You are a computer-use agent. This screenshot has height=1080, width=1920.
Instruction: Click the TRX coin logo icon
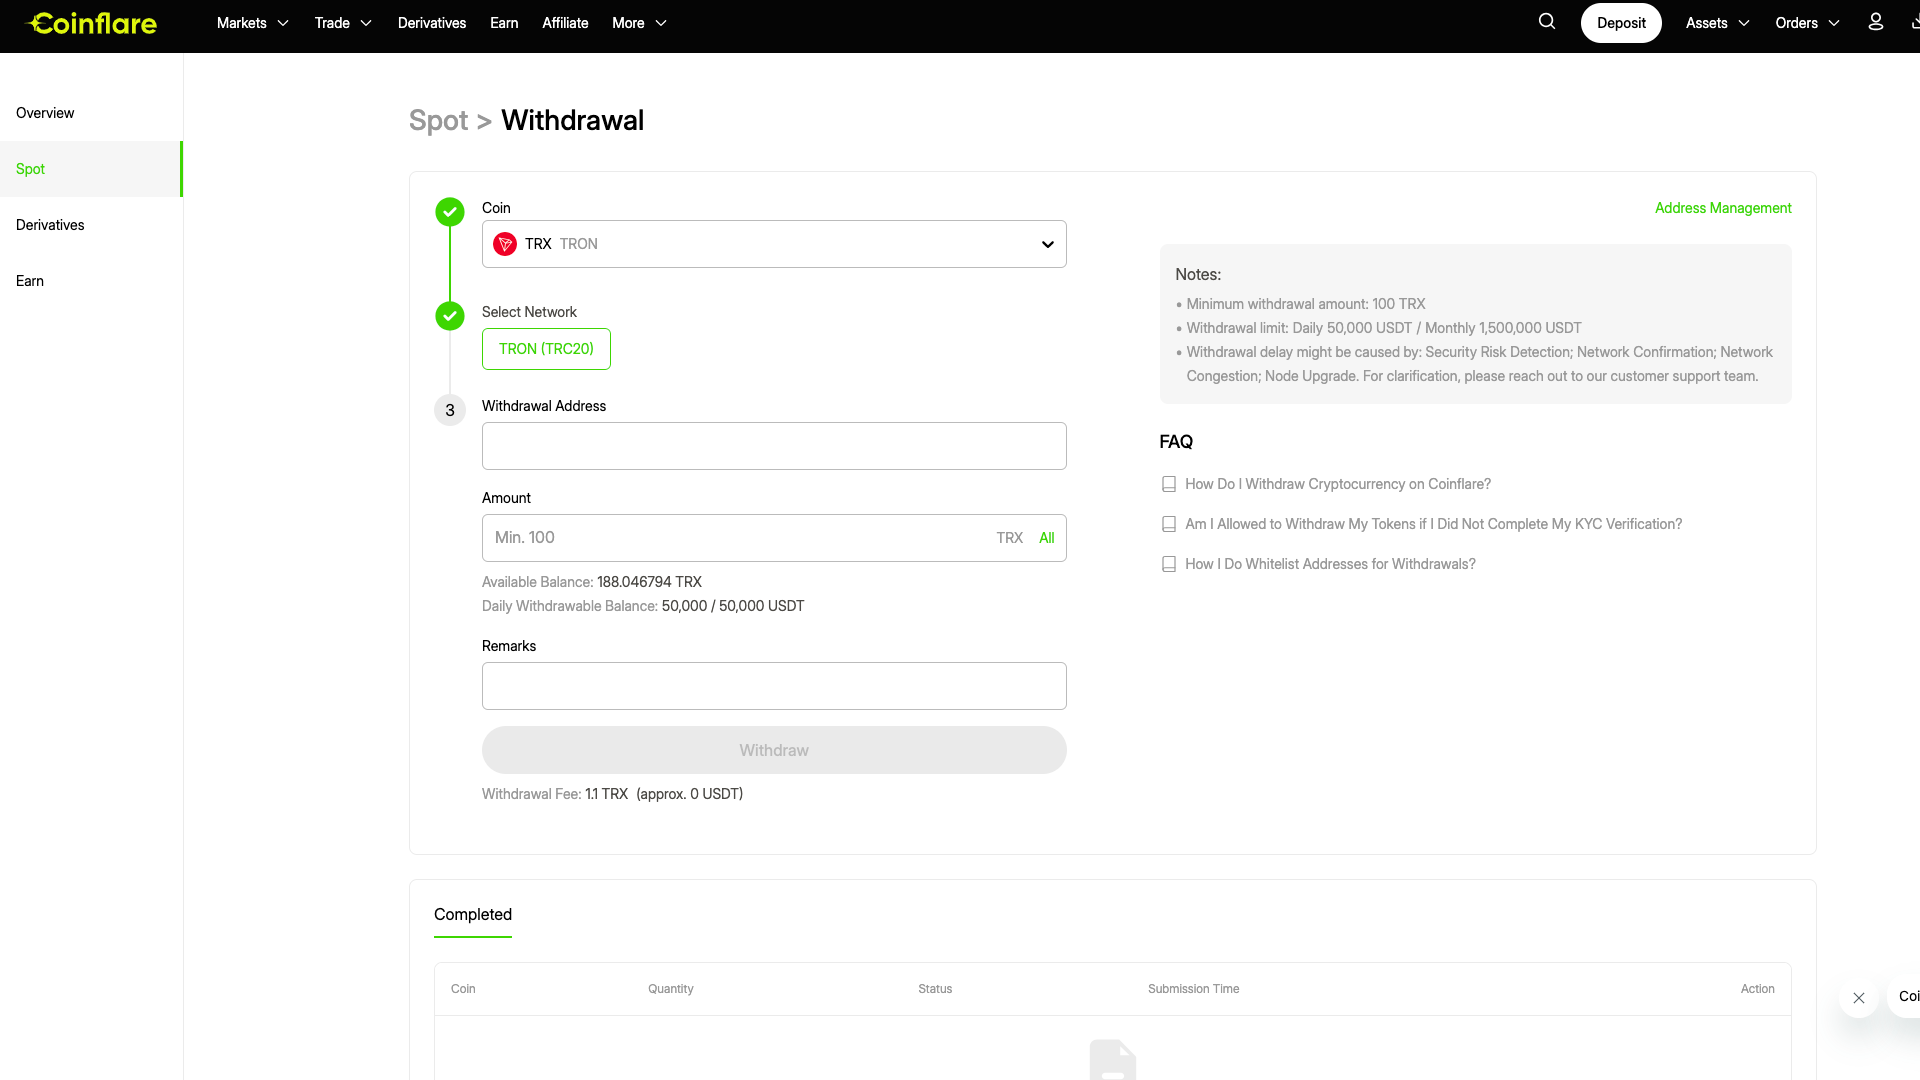[505, 244]
